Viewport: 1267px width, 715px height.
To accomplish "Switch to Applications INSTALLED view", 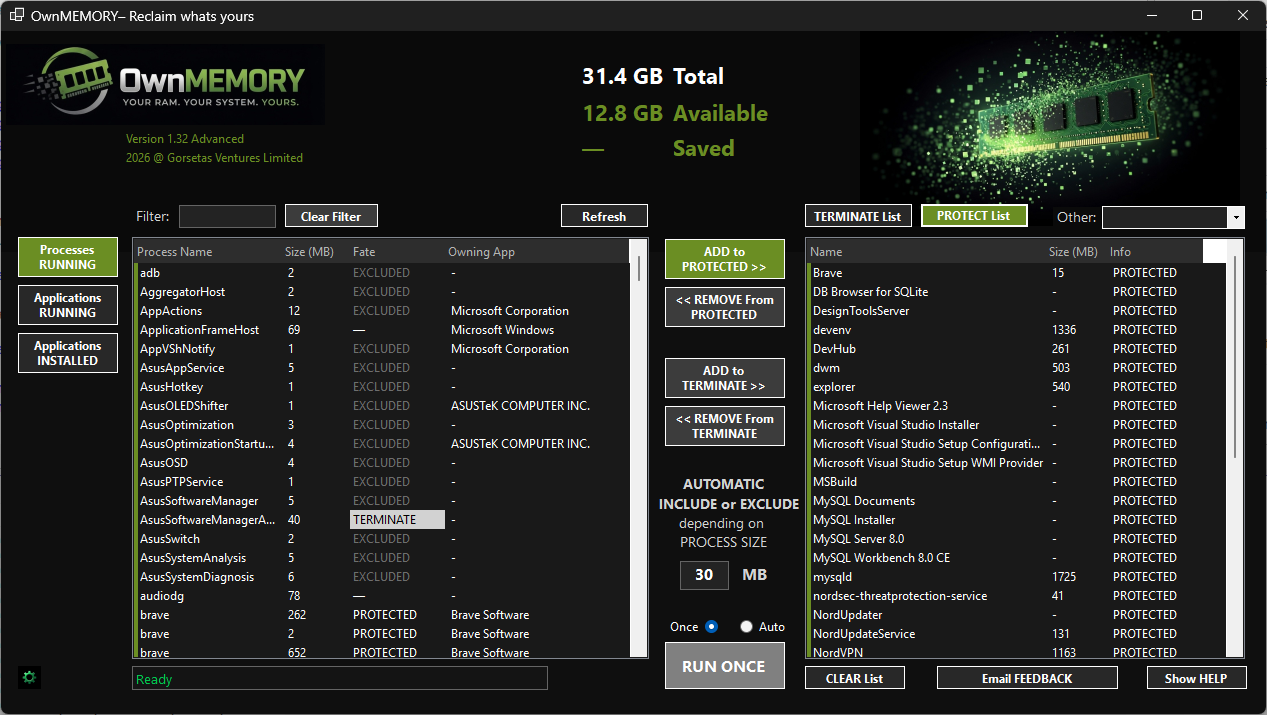I will pos(67,353).
